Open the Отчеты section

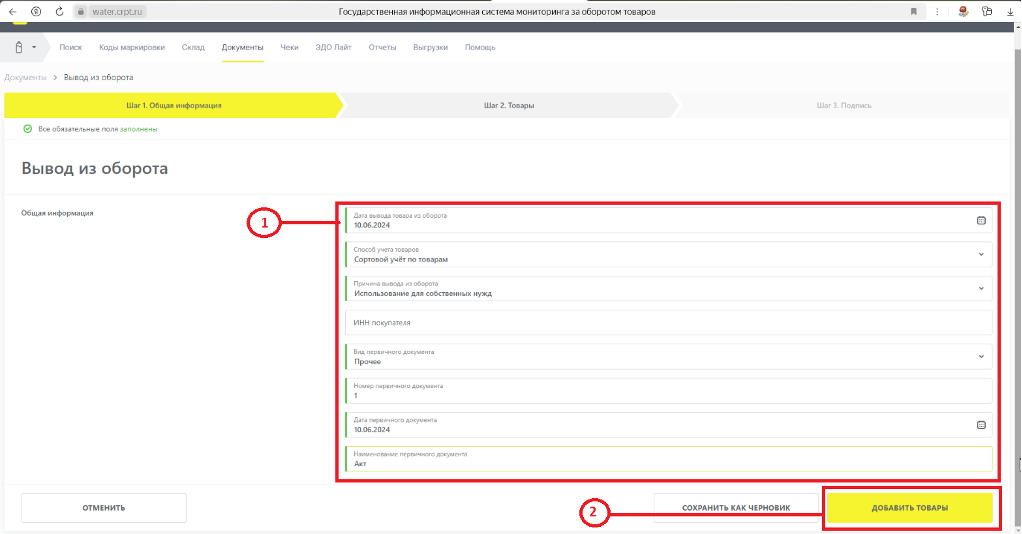[x=382, y=48]
